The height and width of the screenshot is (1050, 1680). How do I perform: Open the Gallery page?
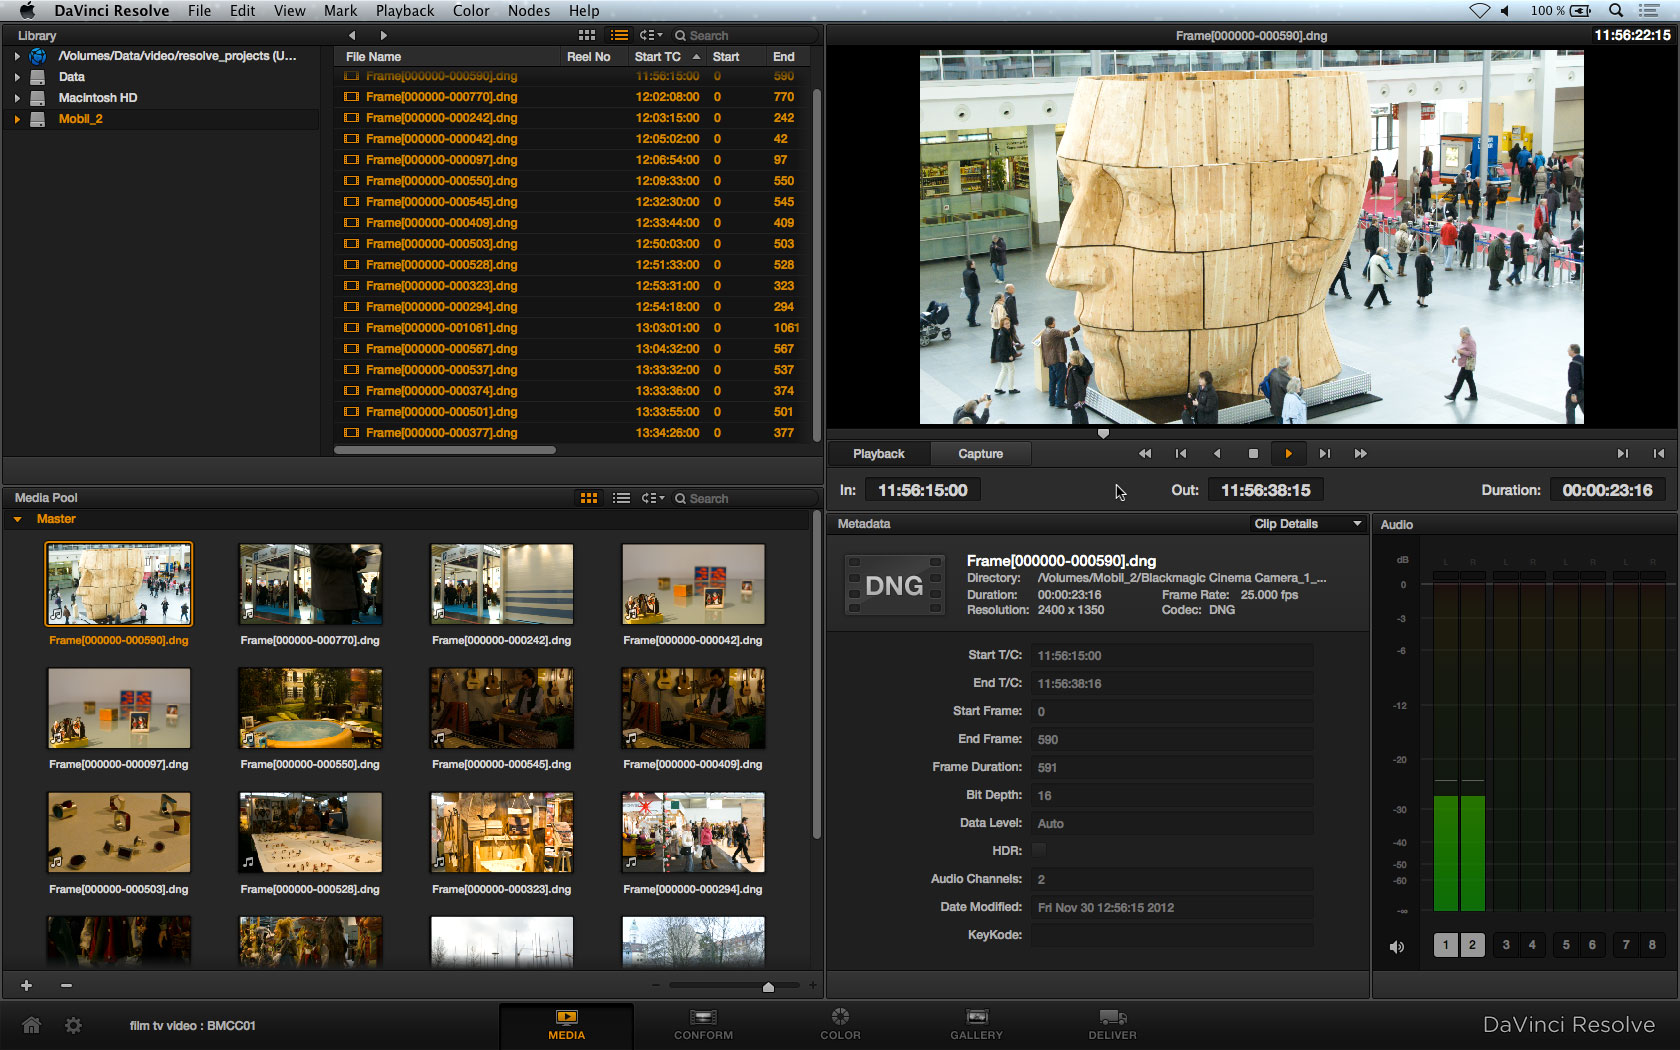[x=976, y=1023]
